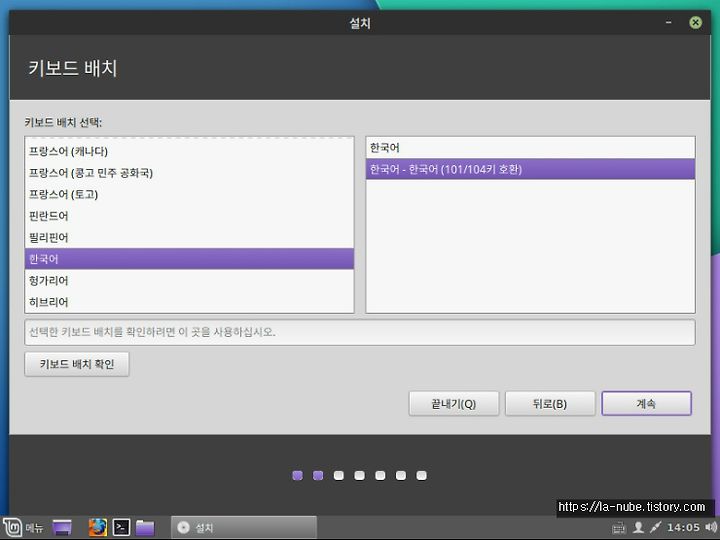
Task: Select 한국어 in the left layout list
Action: (189, 259)
